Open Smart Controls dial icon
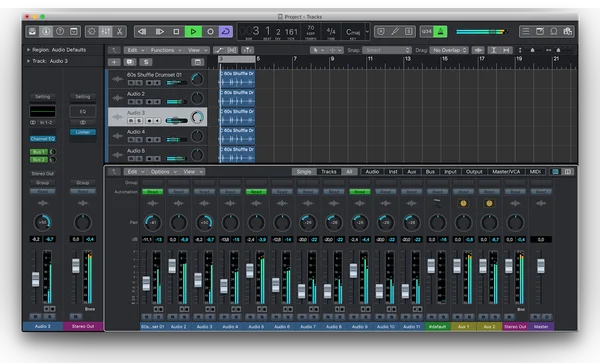 (92, 31)
